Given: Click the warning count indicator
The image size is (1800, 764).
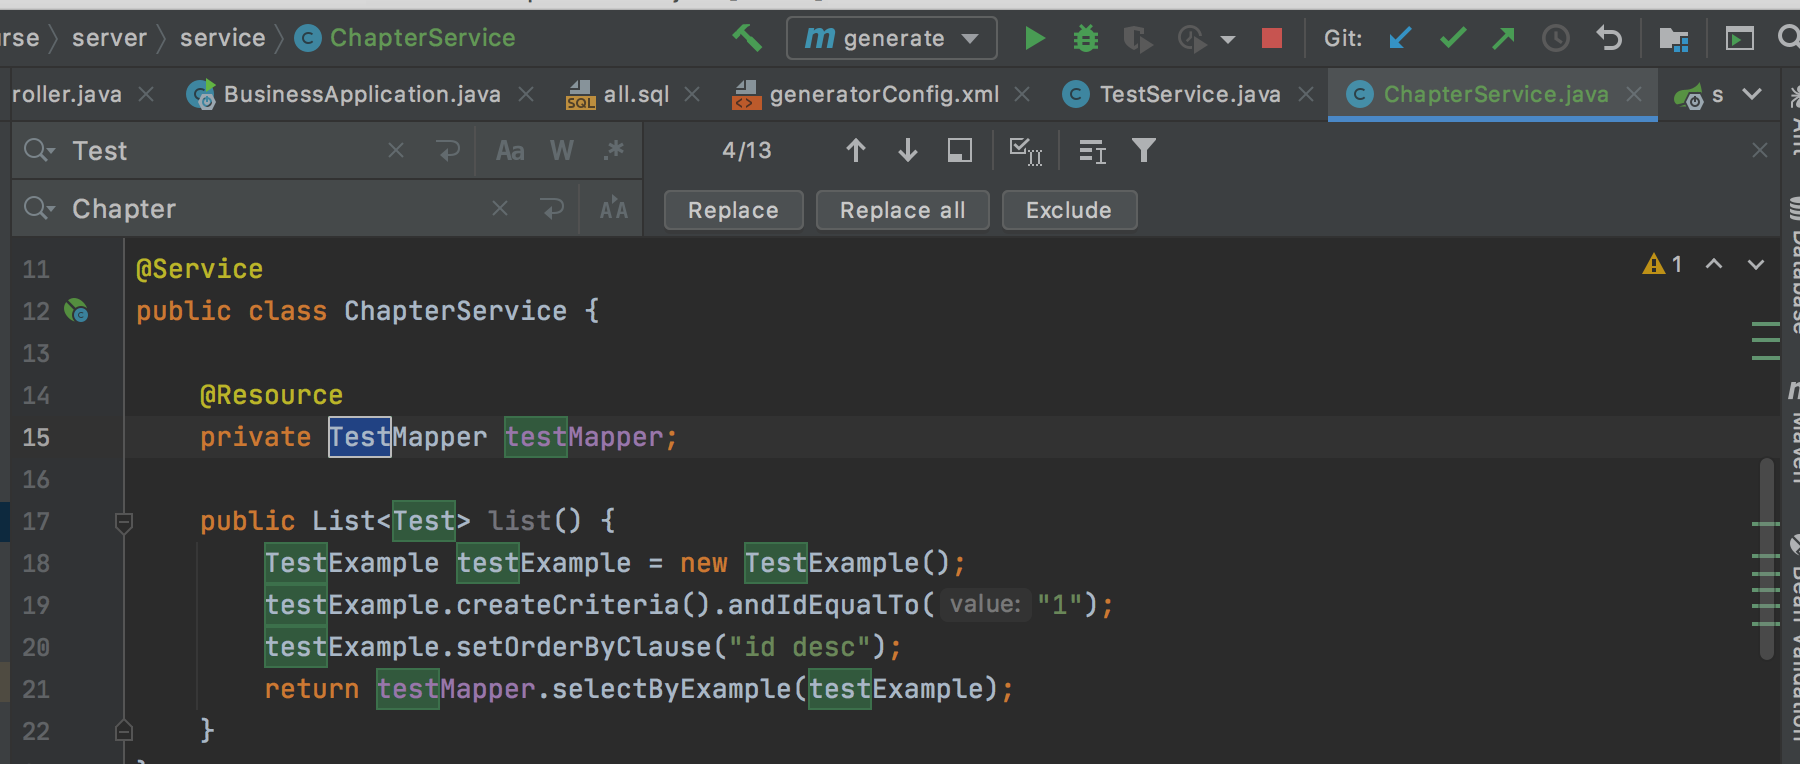Looking at the screenshot, I should pyautogui.click(x=1663, y=264).
